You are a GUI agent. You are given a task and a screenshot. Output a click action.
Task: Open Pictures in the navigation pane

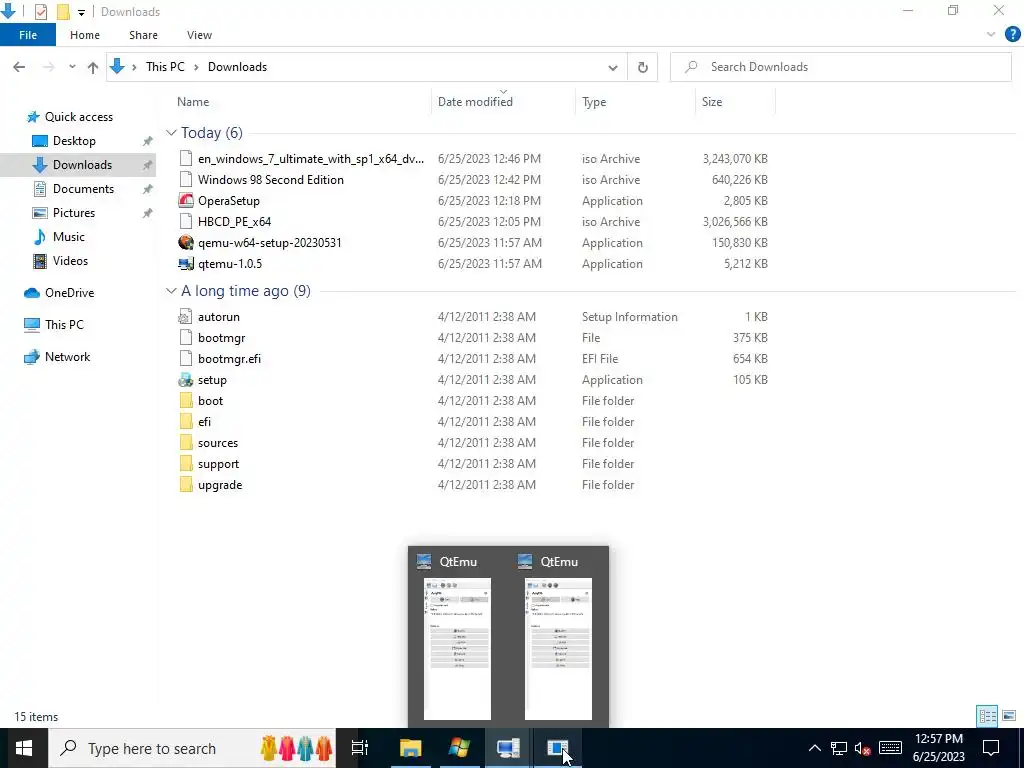[73, 213]
